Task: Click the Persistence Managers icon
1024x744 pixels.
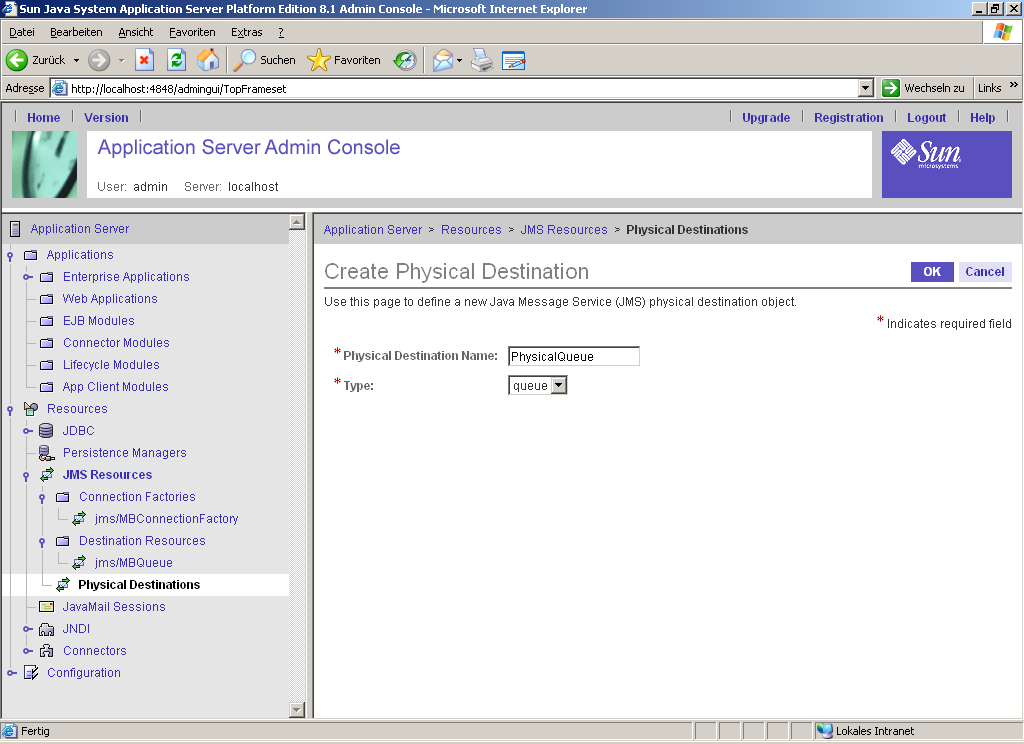Action: click(x=46, y=453)
